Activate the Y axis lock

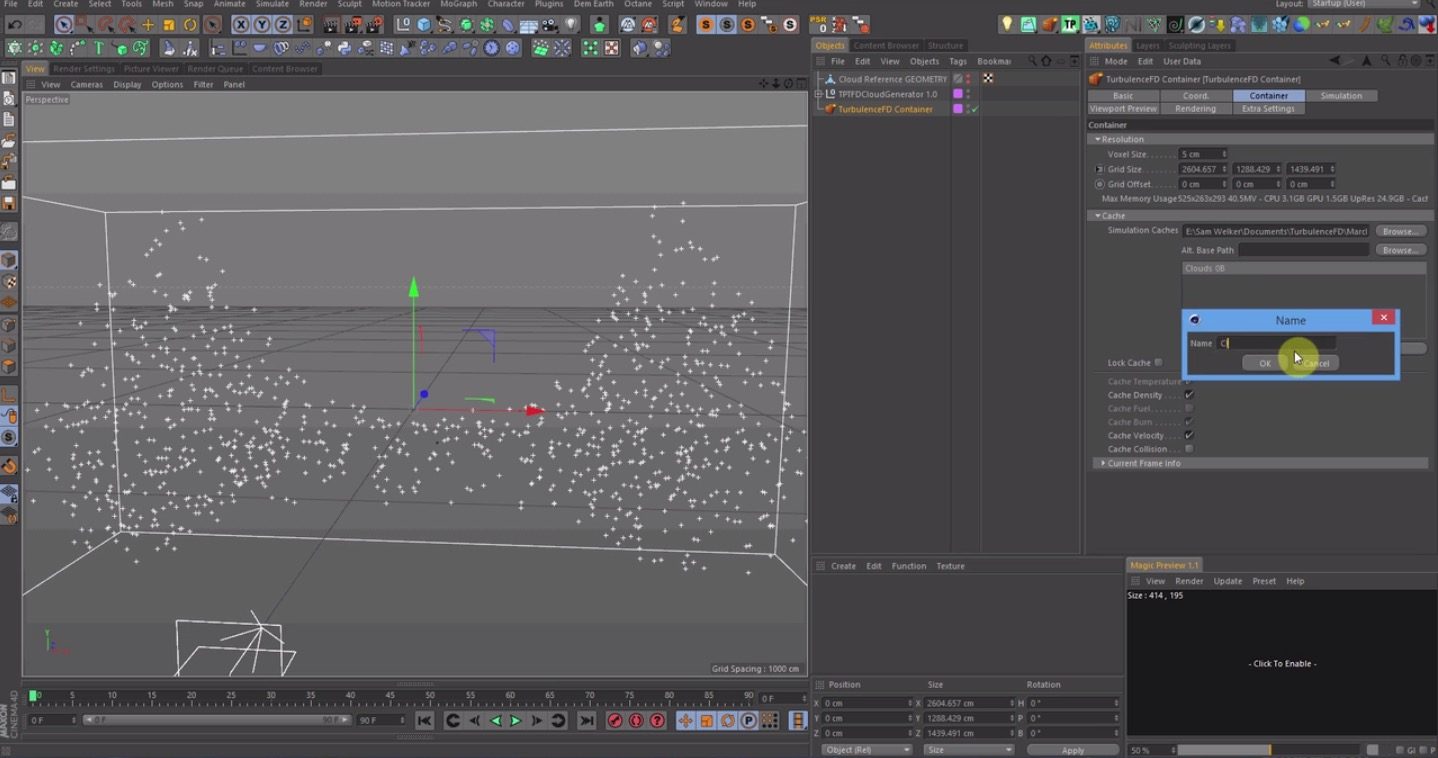[262, 24]
